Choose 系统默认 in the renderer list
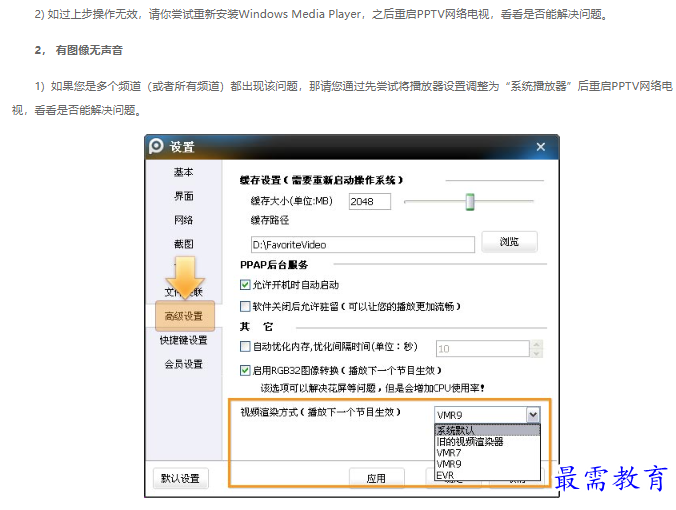The height and width of the screenshot is (510, 676). (x=488, y=430)
